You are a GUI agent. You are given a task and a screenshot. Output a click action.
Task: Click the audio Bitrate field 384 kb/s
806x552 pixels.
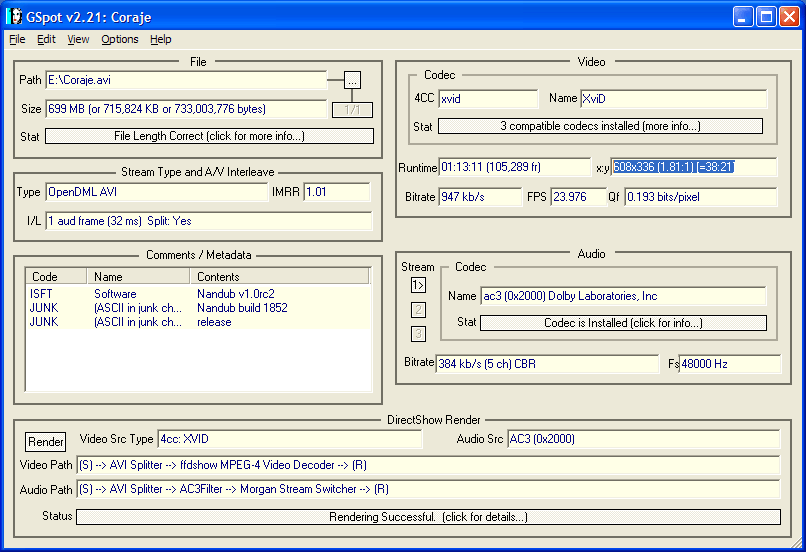(547, 364)
